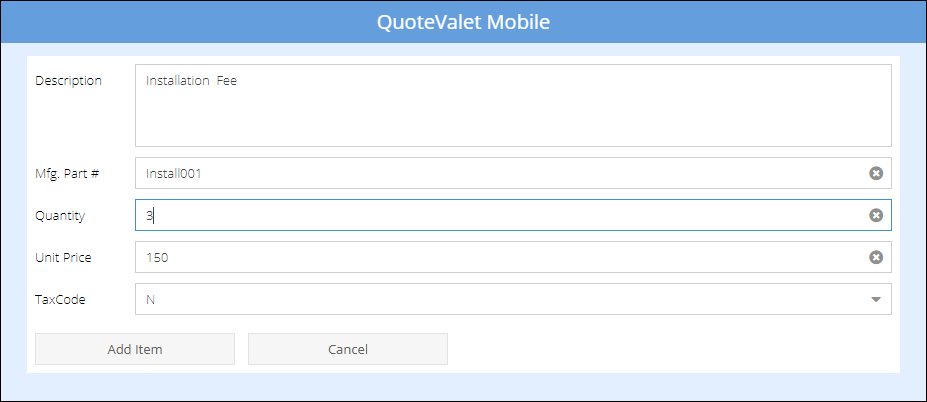The width and height of the screenshot is (927, 402).
Task: Clear the Mfg. Part # field
Action: 876,173
